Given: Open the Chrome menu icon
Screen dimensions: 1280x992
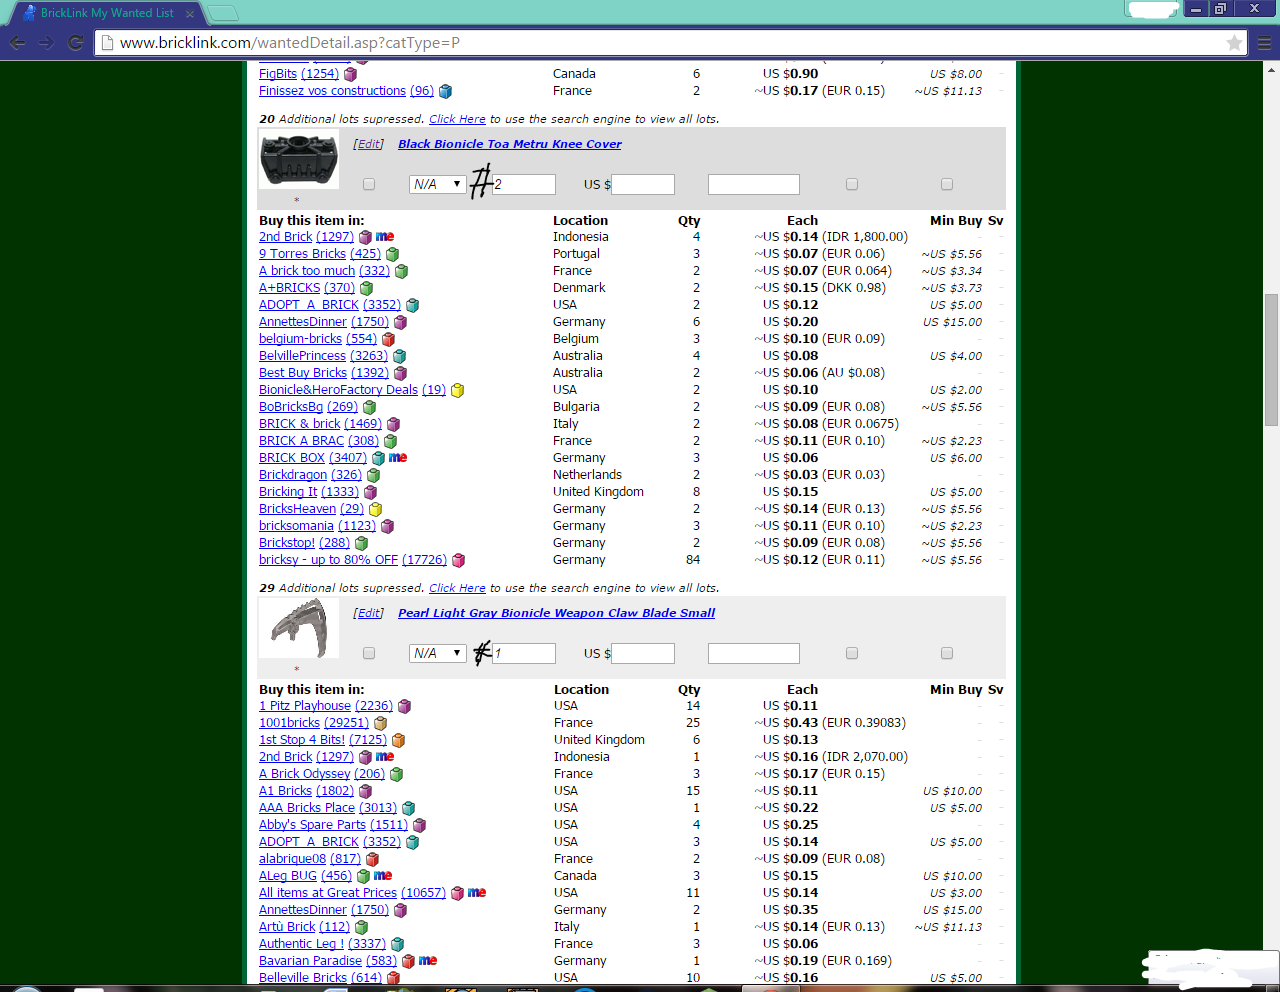Looking at the screenshot, I should [x=1264, y=43].
